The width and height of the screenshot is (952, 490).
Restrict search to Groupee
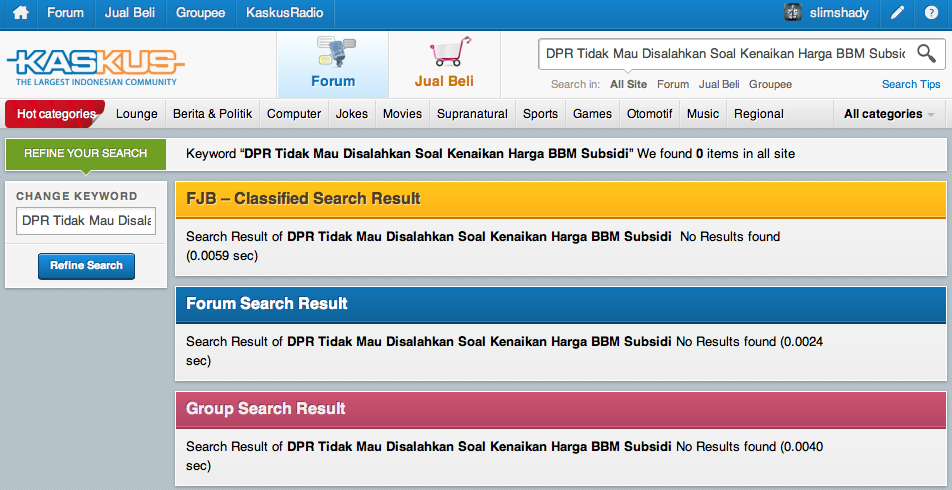click(x=770, y=84)
